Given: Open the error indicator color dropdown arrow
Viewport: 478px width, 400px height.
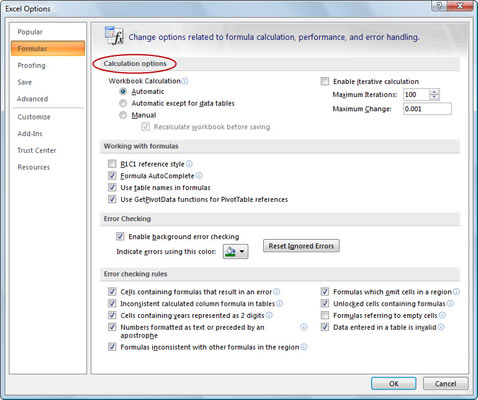Looking at the screenshot, I should 242,251.
